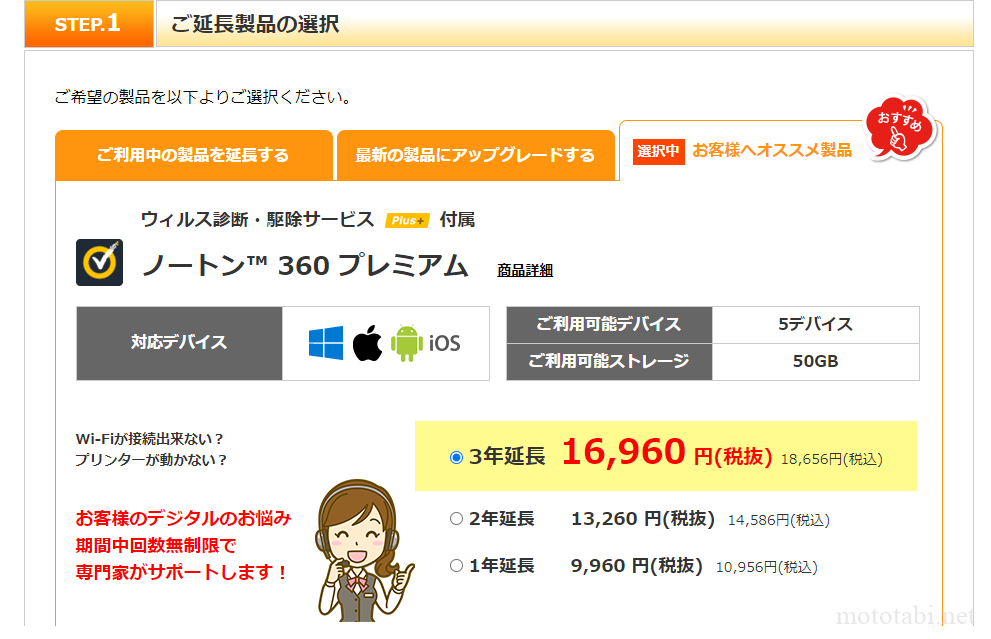Click the iOS label icon
This screenshot has width=991, height=639.
pyautogui.click(x=444, y=343)
